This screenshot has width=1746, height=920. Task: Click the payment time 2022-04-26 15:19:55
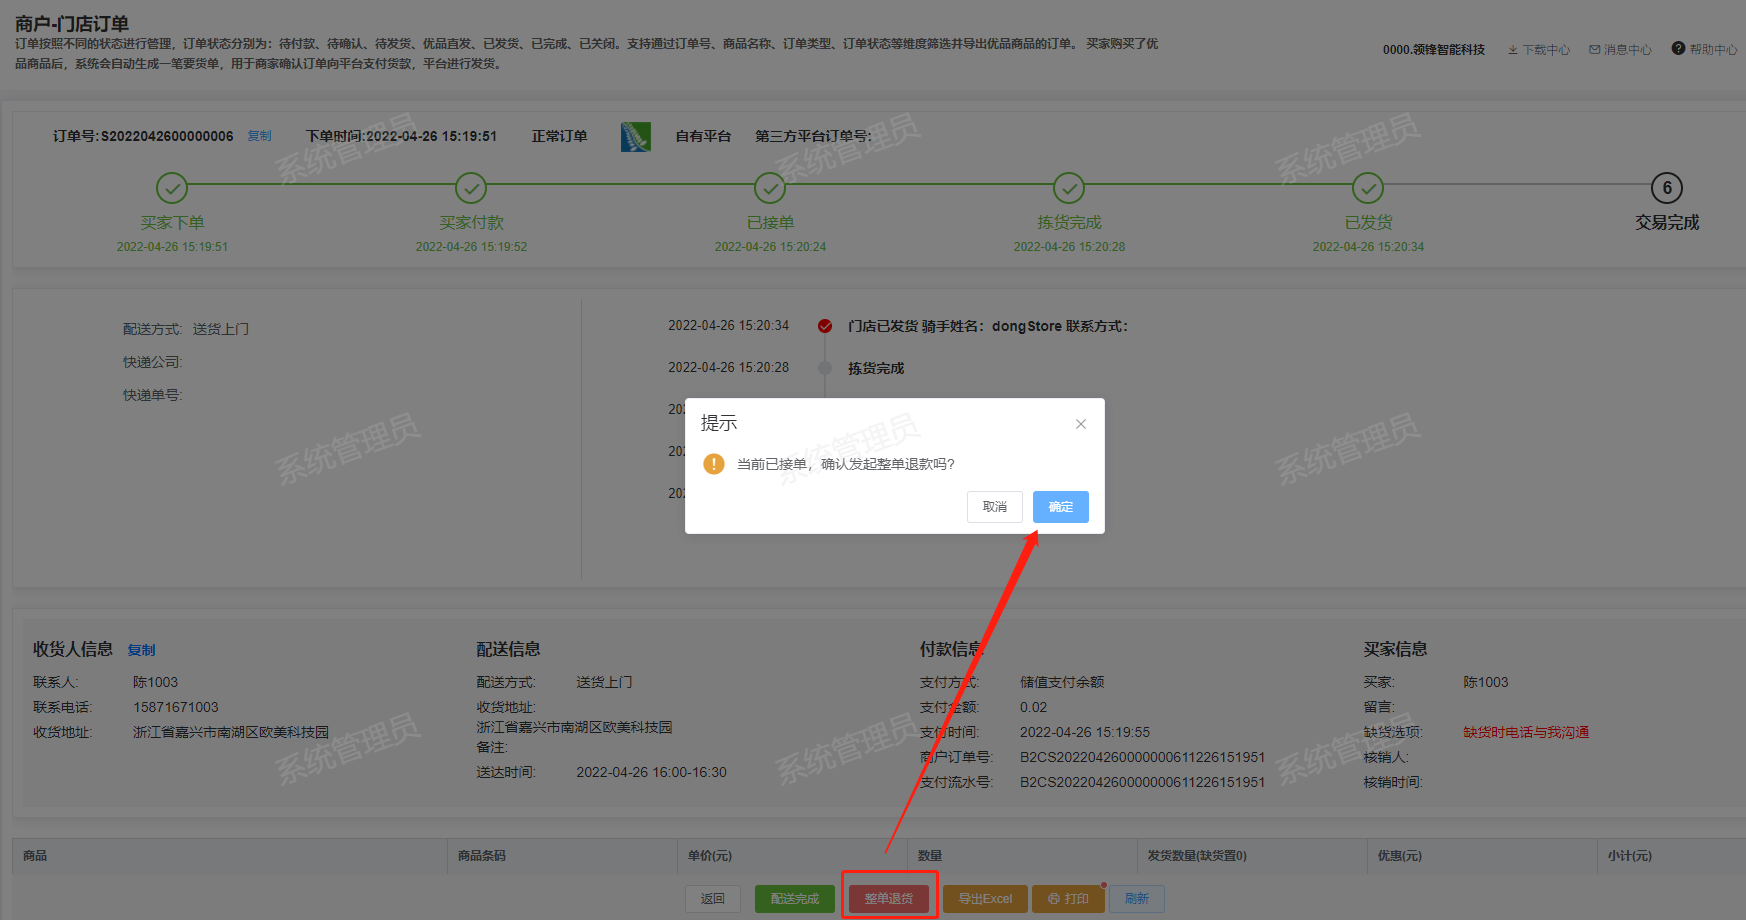(x=1085, y=732)
